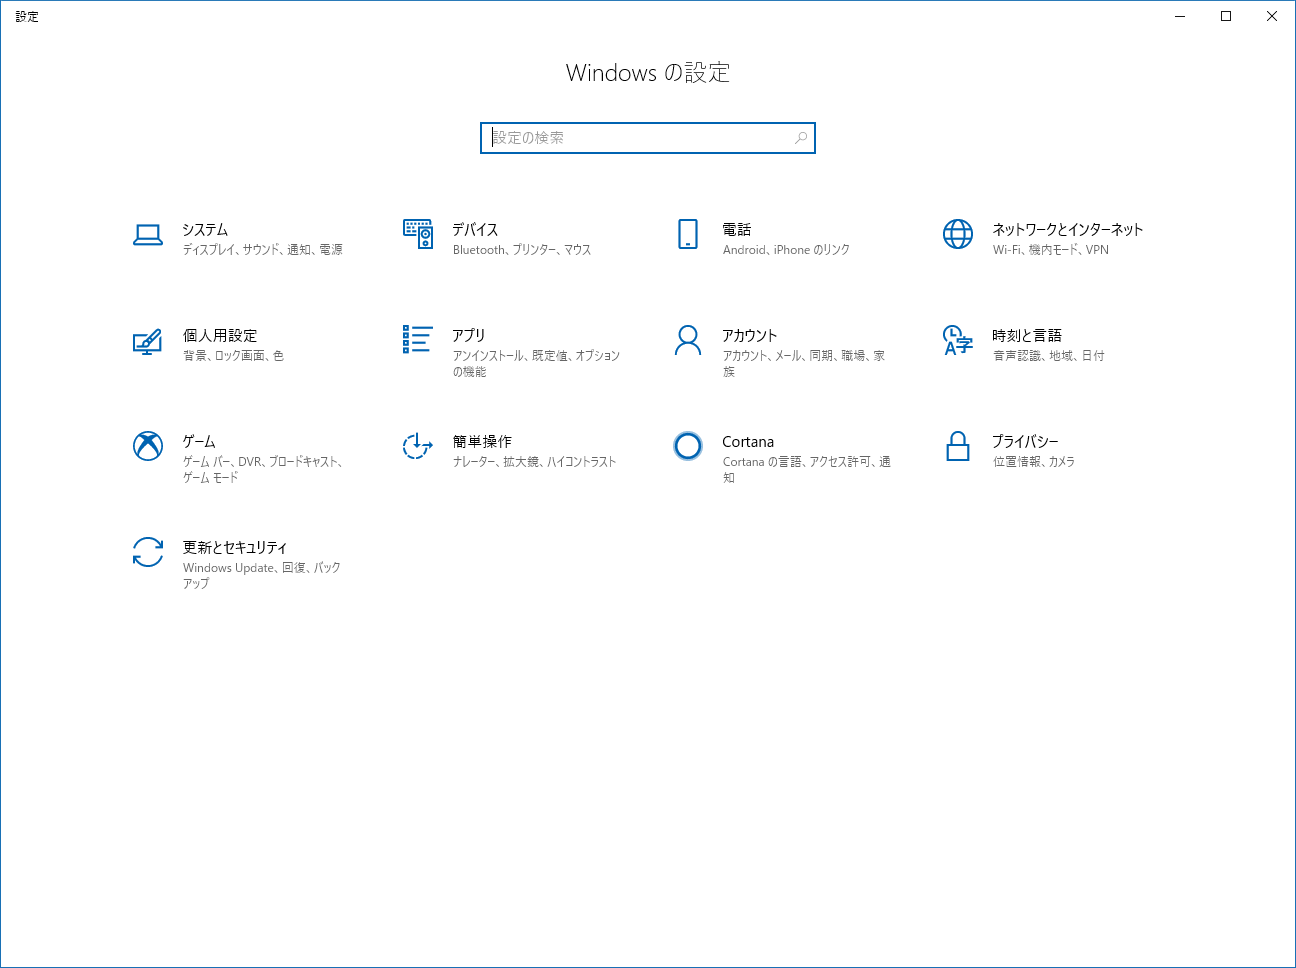Click '位置情報、カメラ' description
Image resolution: width=1296 pixels, height=968 pixels.
click(1034, 462)
